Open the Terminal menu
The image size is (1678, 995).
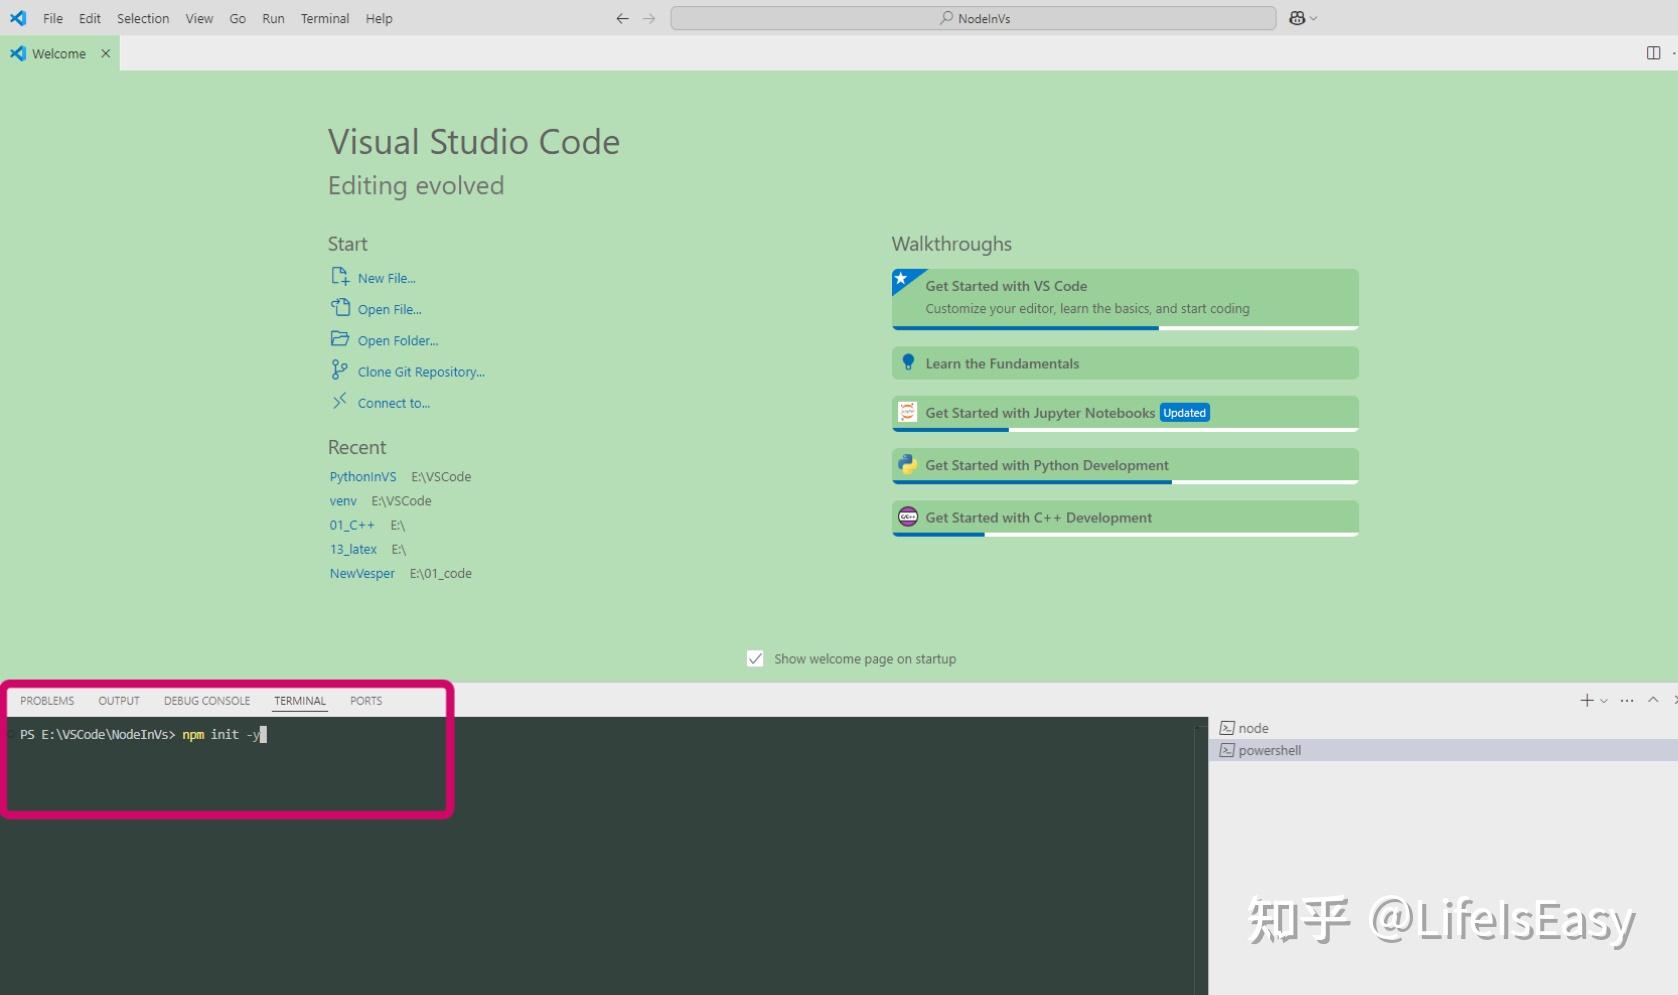click(x=324, y=18)
